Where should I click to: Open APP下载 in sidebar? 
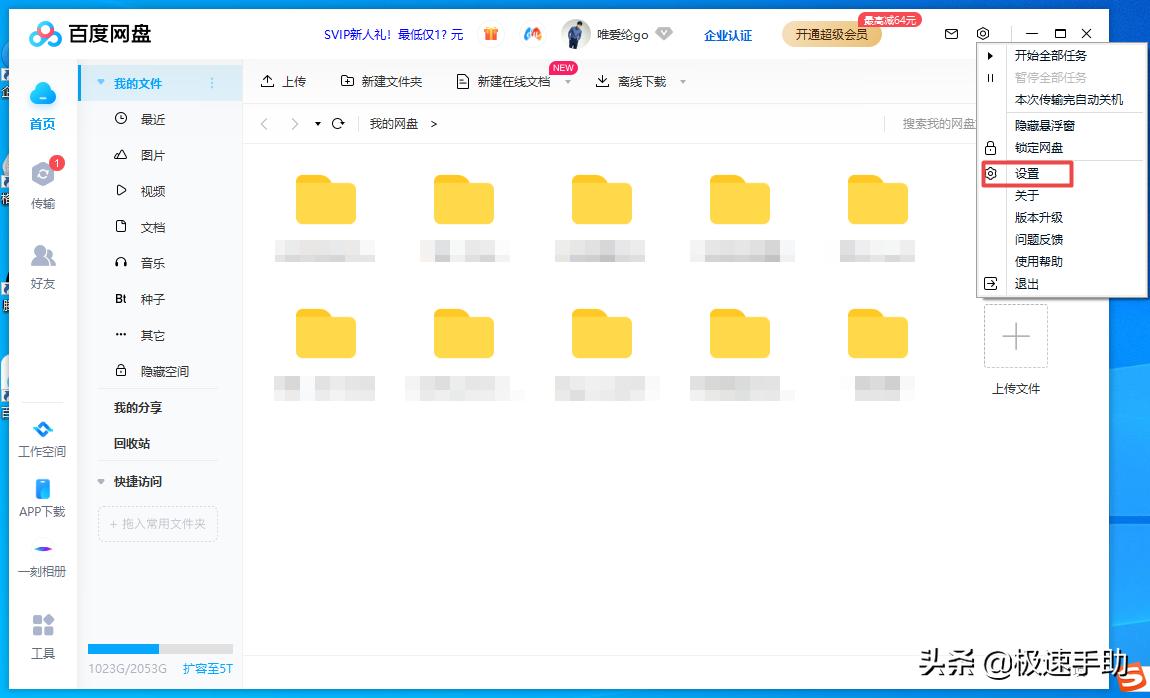pos(43,499)
